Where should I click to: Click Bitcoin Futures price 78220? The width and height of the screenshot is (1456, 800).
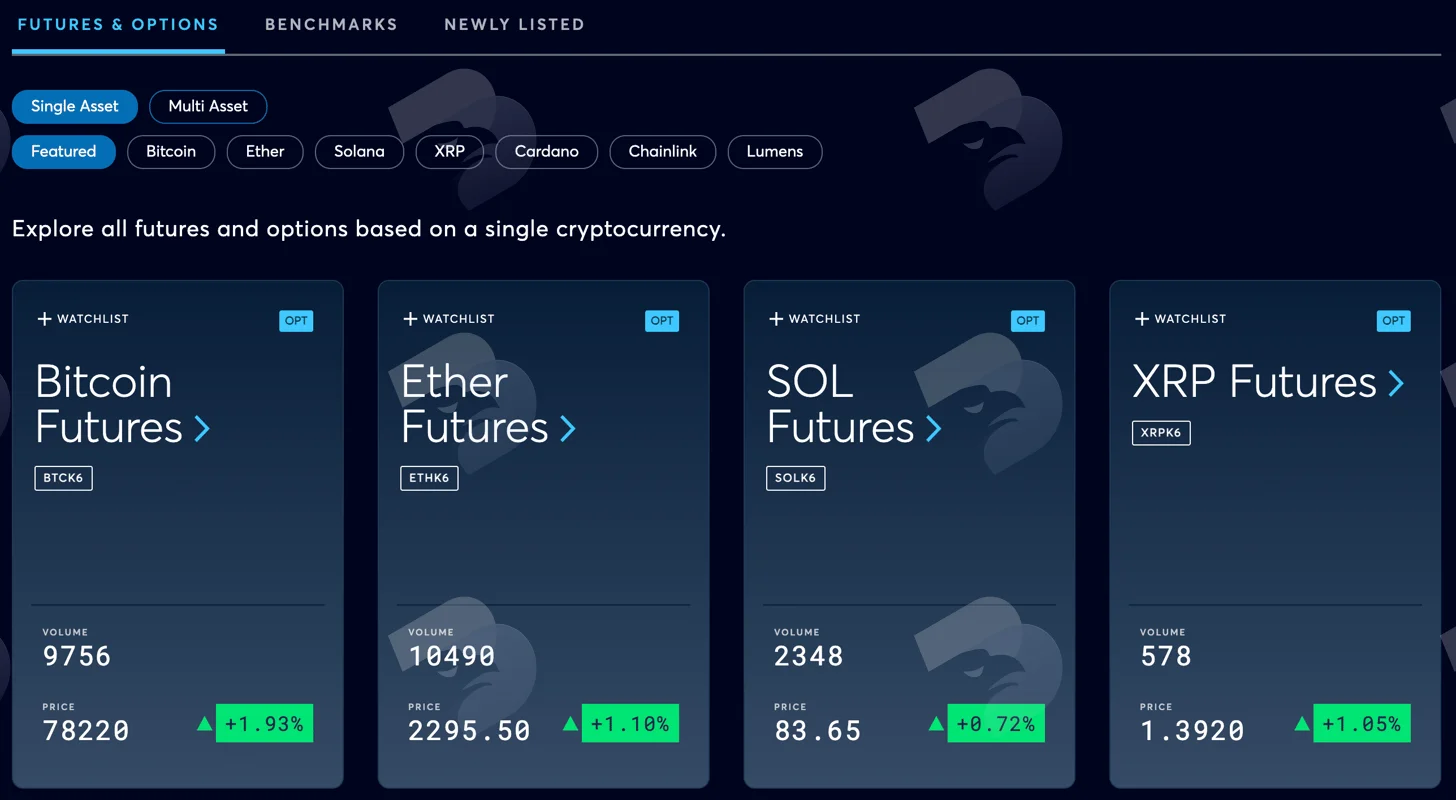click(86, 731)
